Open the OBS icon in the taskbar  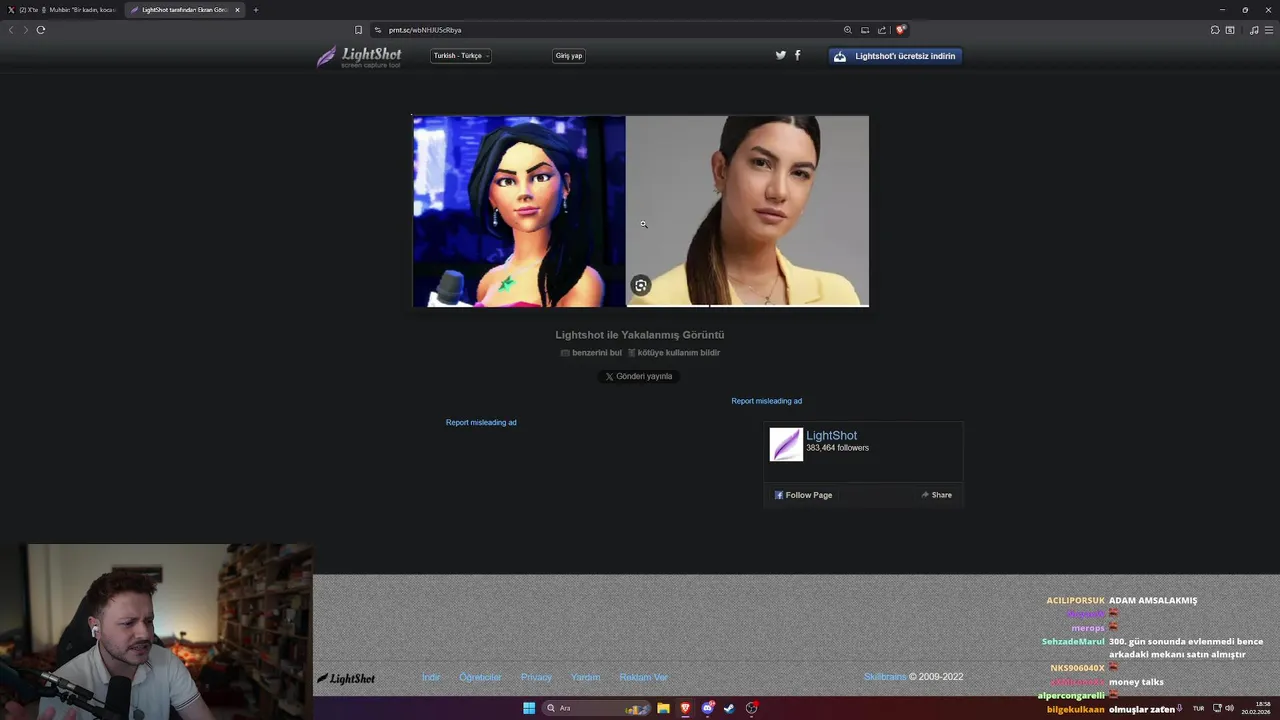[752, 708]
